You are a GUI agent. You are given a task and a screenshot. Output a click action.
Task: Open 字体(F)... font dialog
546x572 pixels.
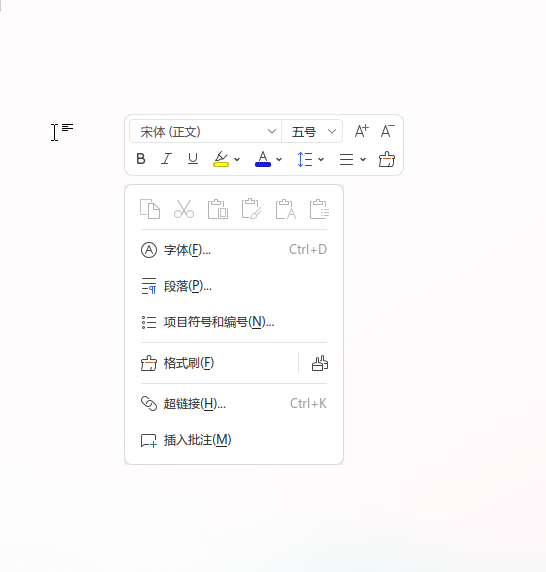point(234,250)
